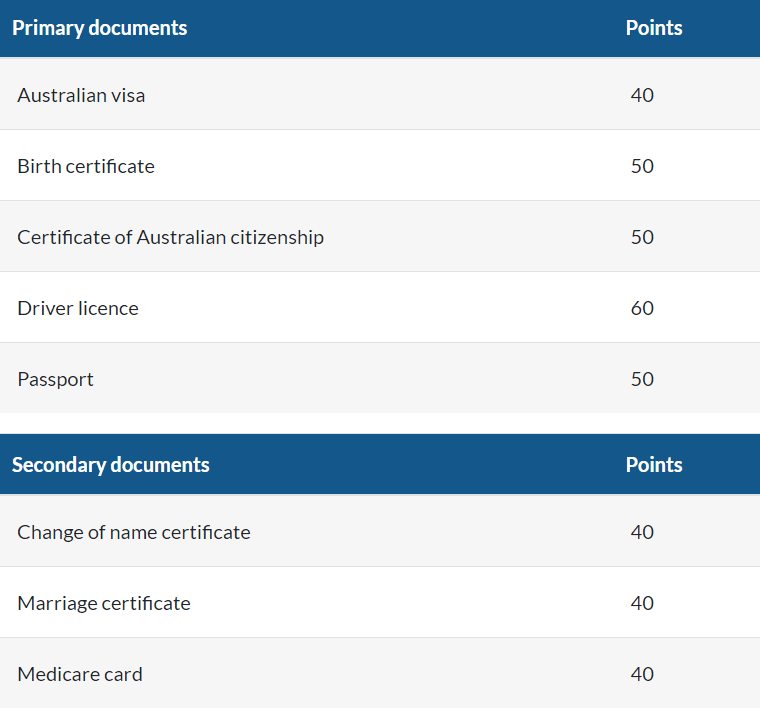Select the Passport row
Image resolution: width=760 pixels, height=712 pixels.
point(380,378)
